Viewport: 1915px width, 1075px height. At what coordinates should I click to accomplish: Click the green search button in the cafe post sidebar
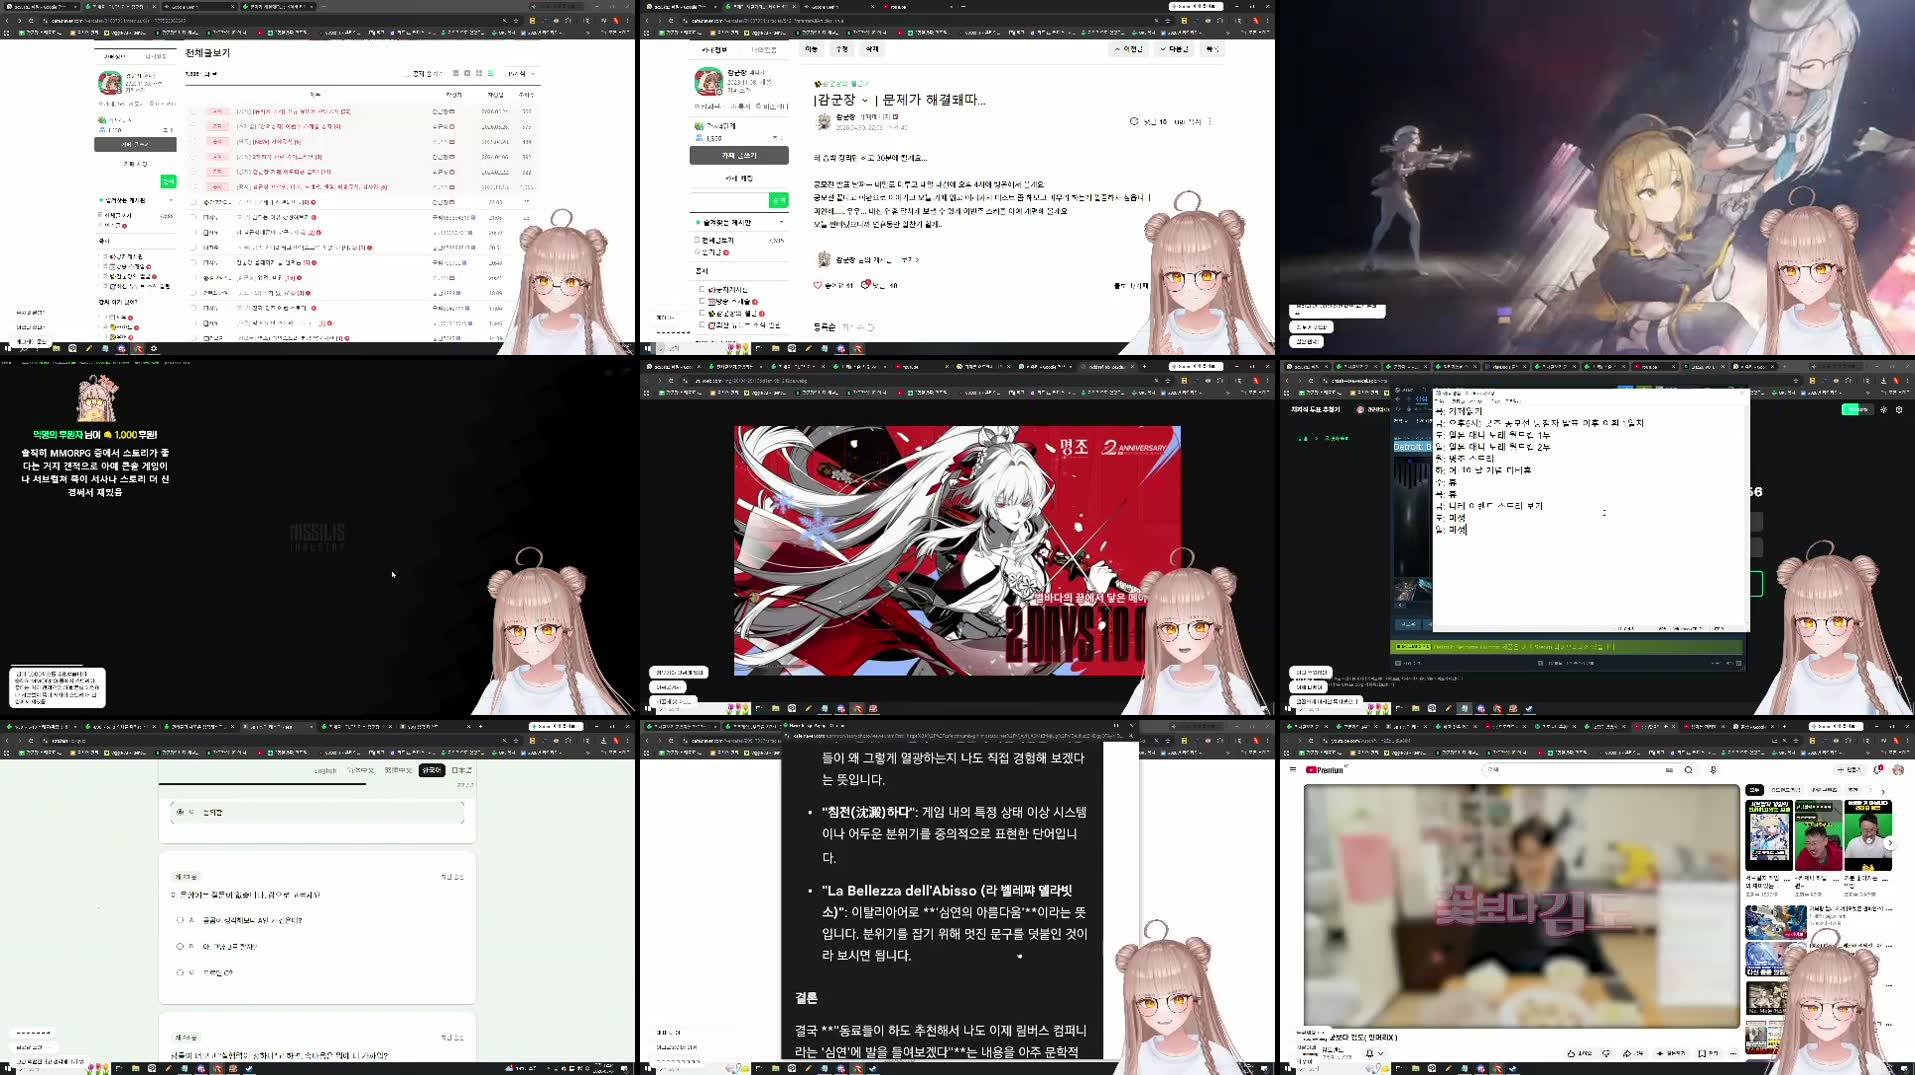(x=778, y=200)
